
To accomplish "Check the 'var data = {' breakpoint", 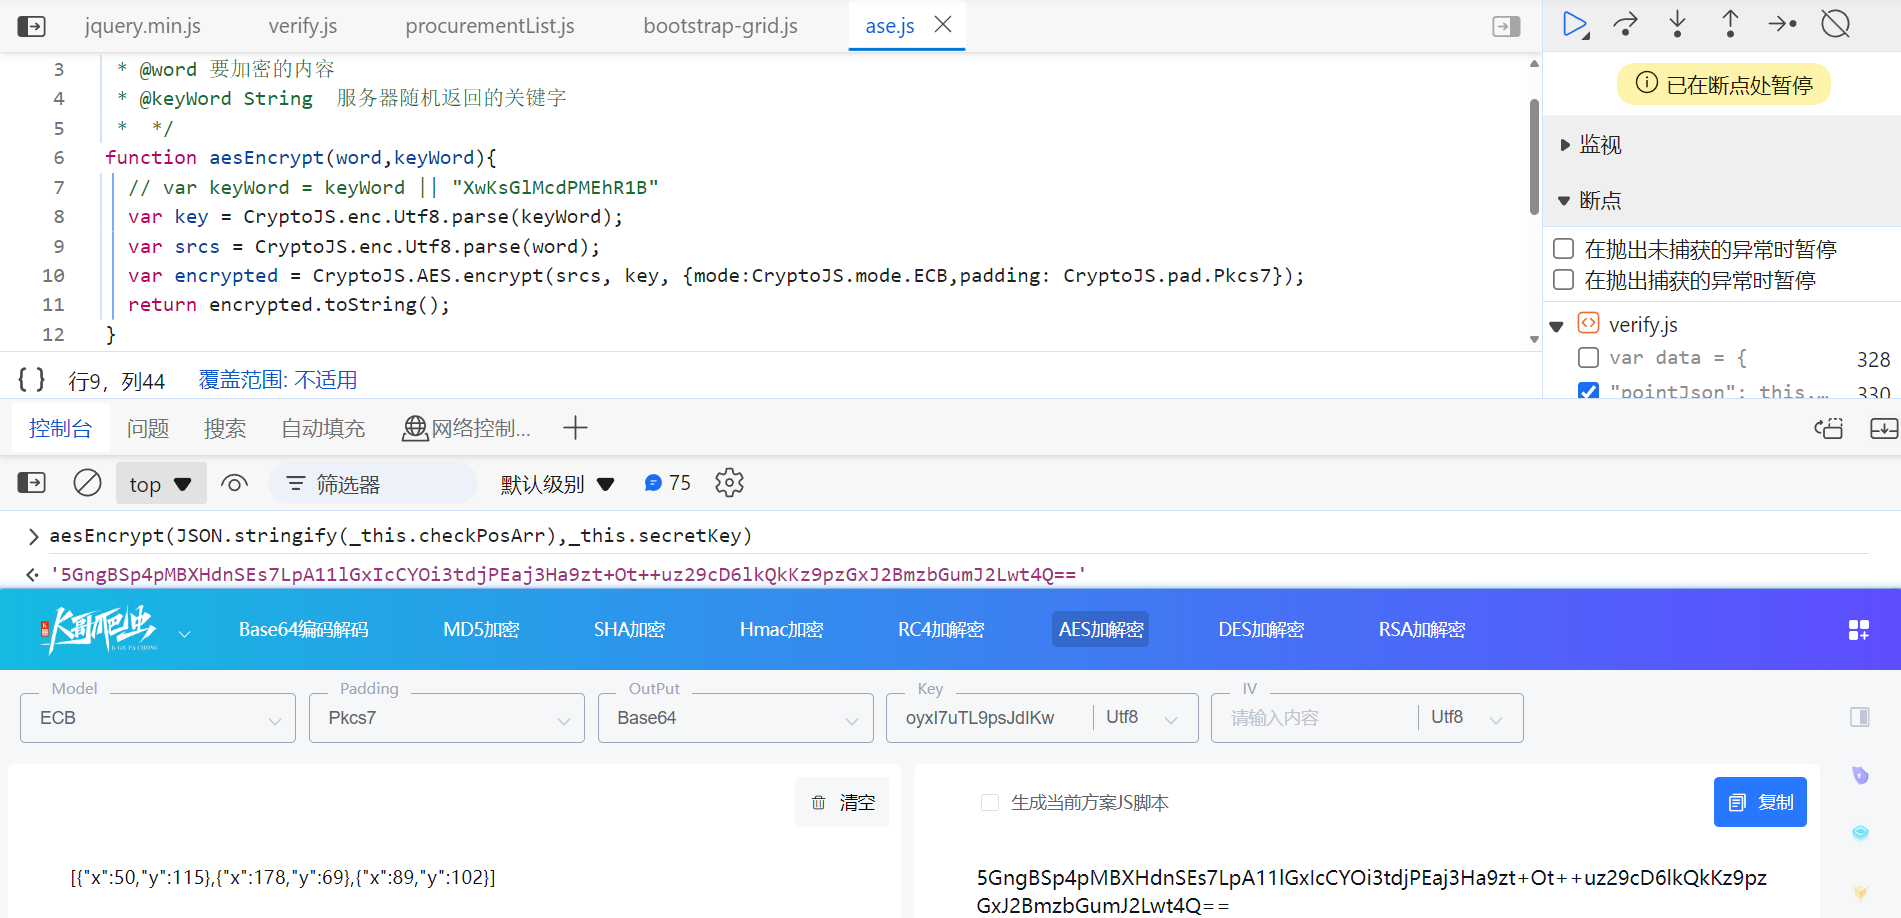I will point(1588,357).
